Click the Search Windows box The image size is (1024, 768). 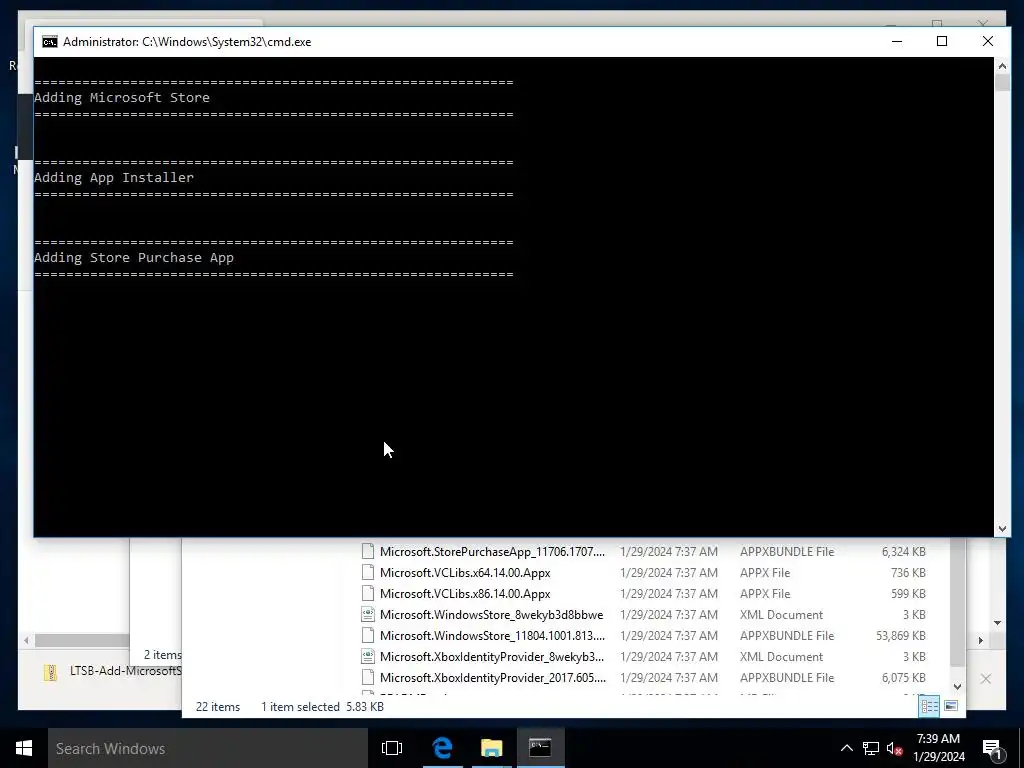pos(208,748)
